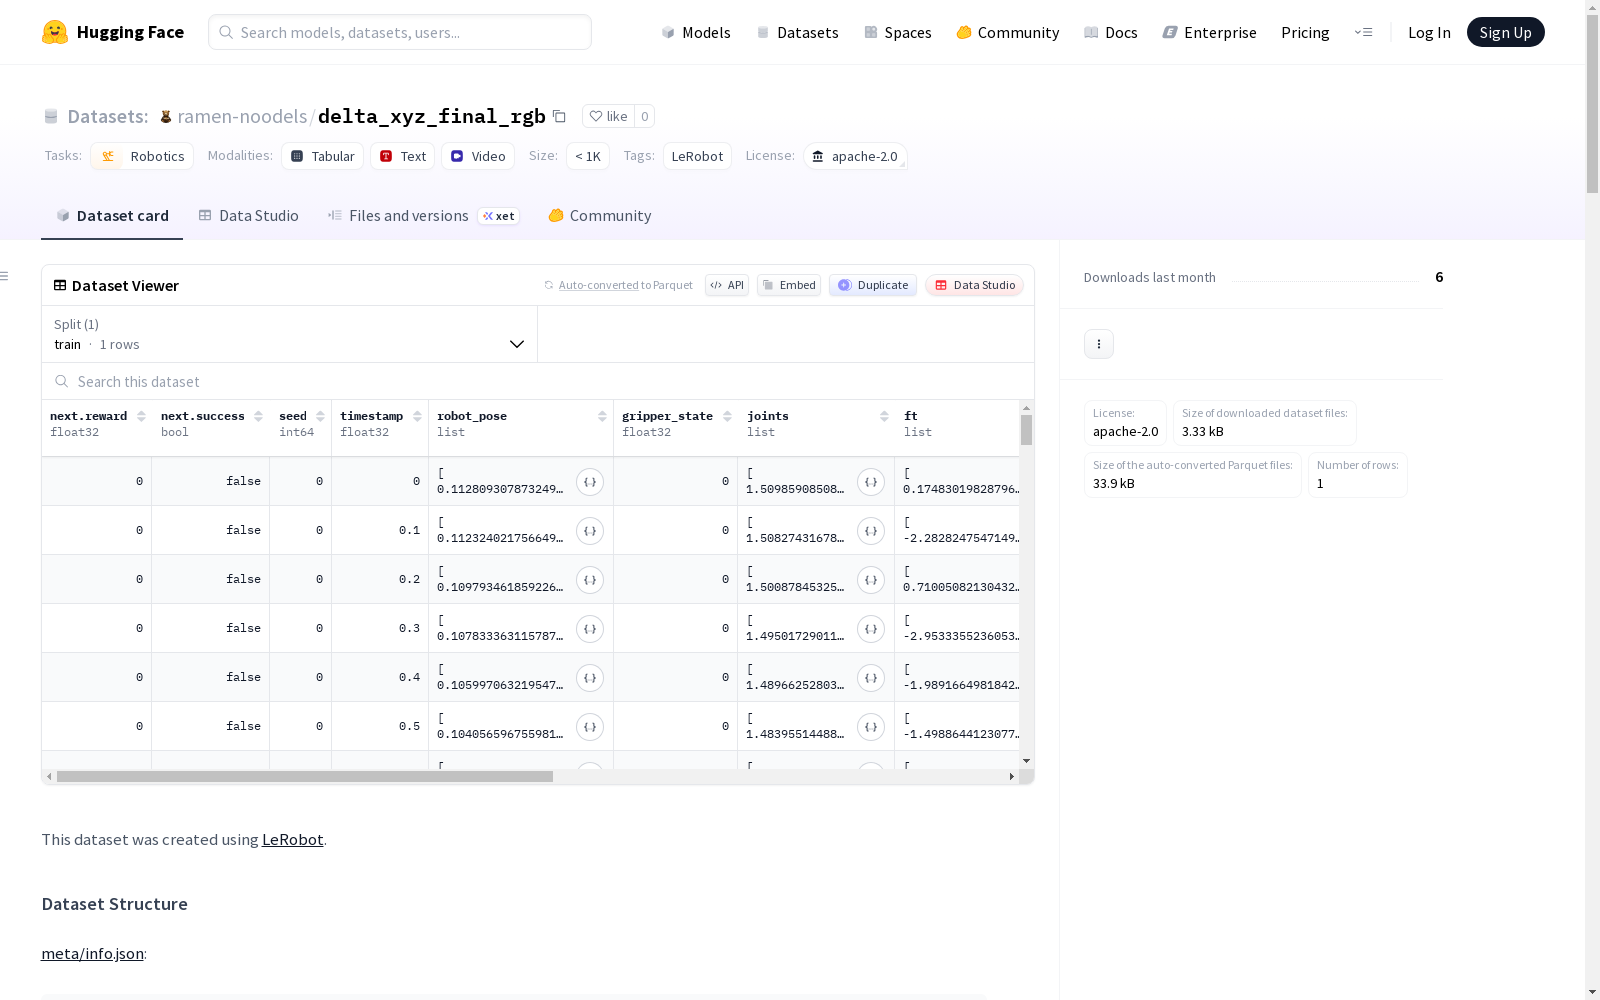Click the Hugging Face logo icon
The width and height of the screenshot is (1600, 1000).
(x=55, y=32)
